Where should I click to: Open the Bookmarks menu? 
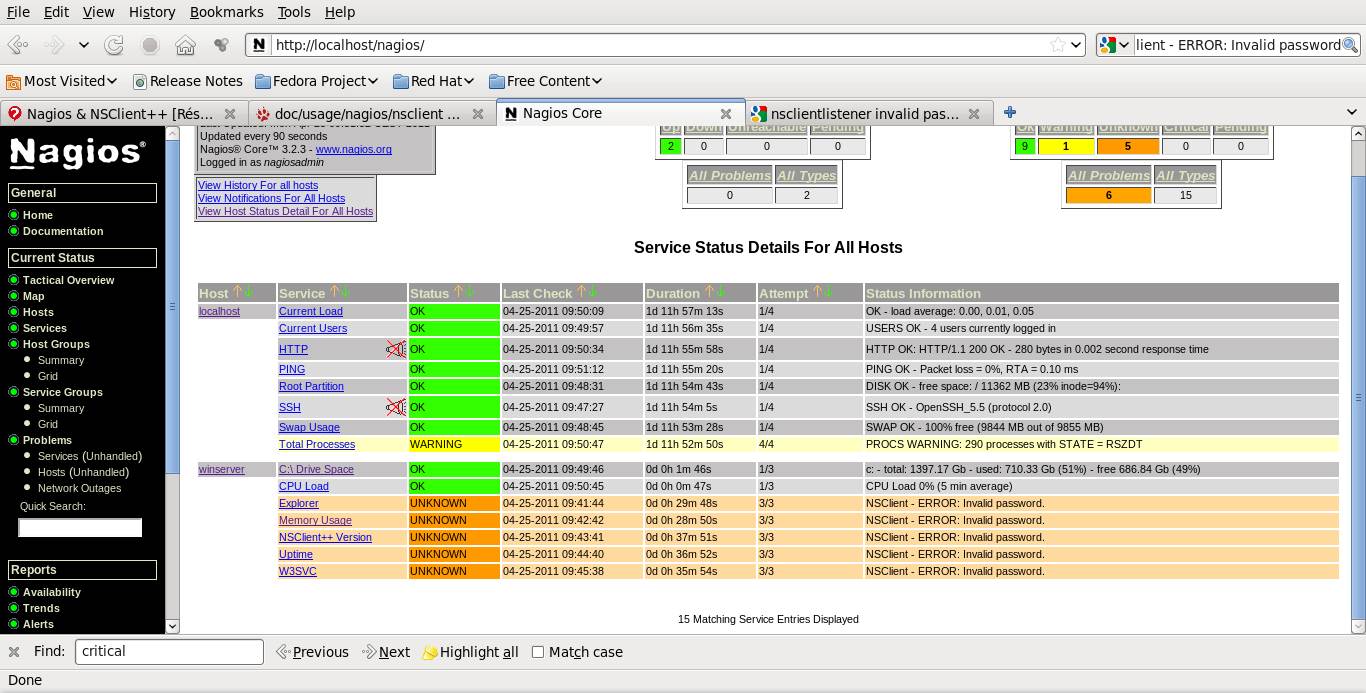226,12
